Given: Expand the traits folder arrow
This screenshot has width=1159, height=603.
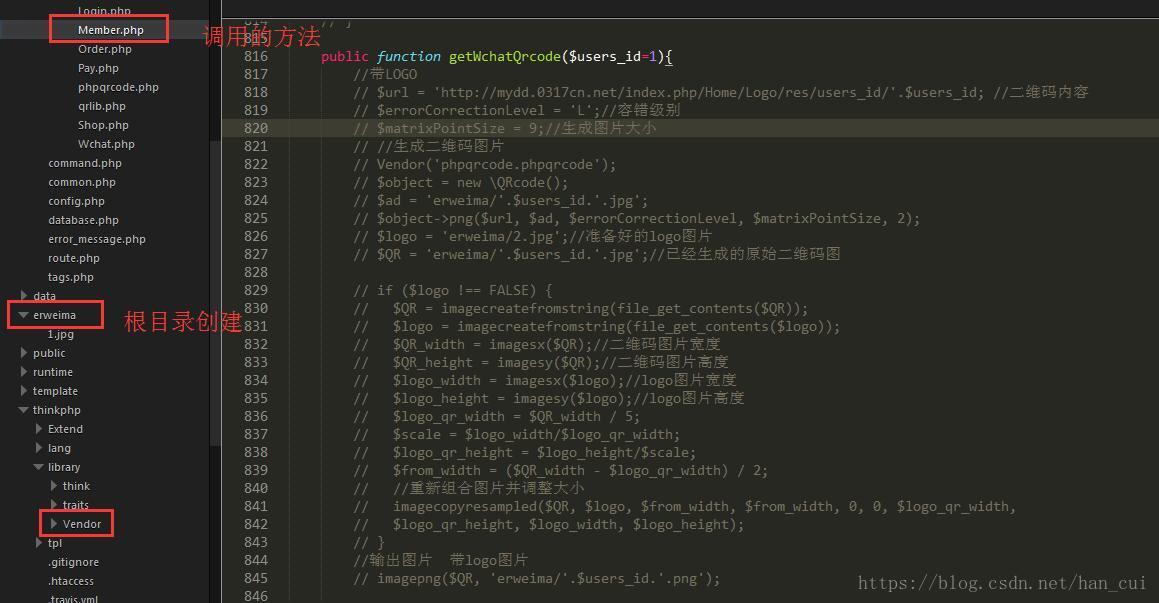Looking at the screenshot, I should click(x=53, y=505).
